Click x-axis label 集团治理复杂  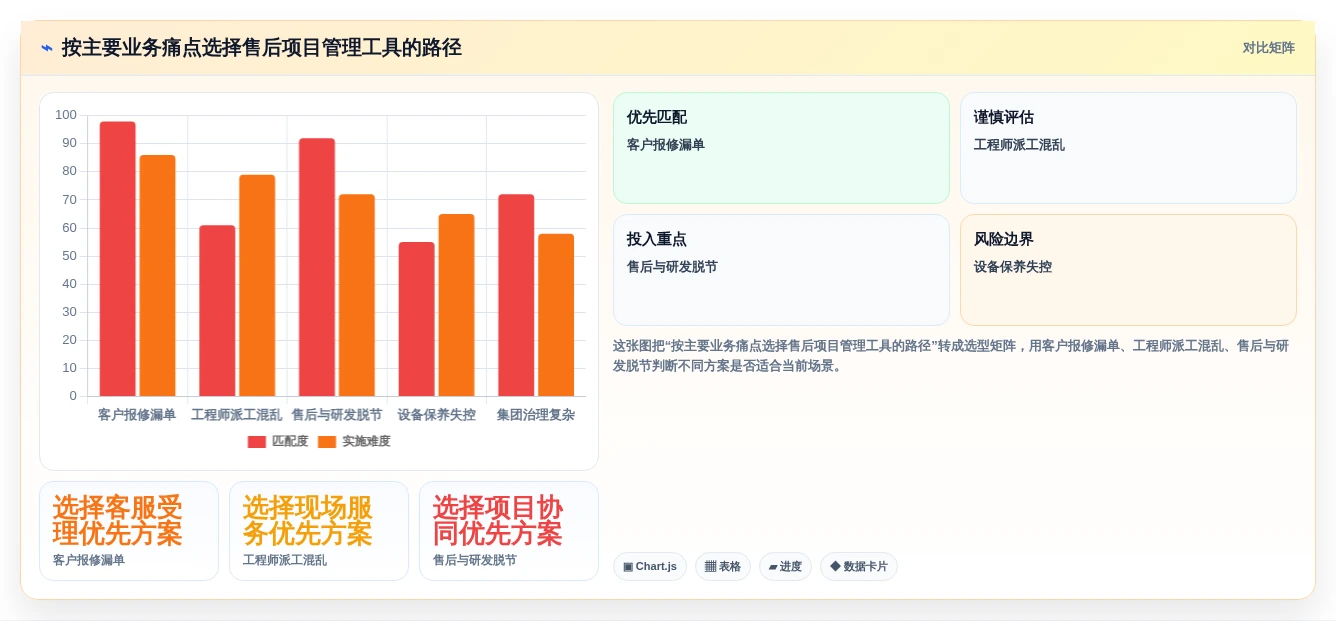(x=536, y=415)
